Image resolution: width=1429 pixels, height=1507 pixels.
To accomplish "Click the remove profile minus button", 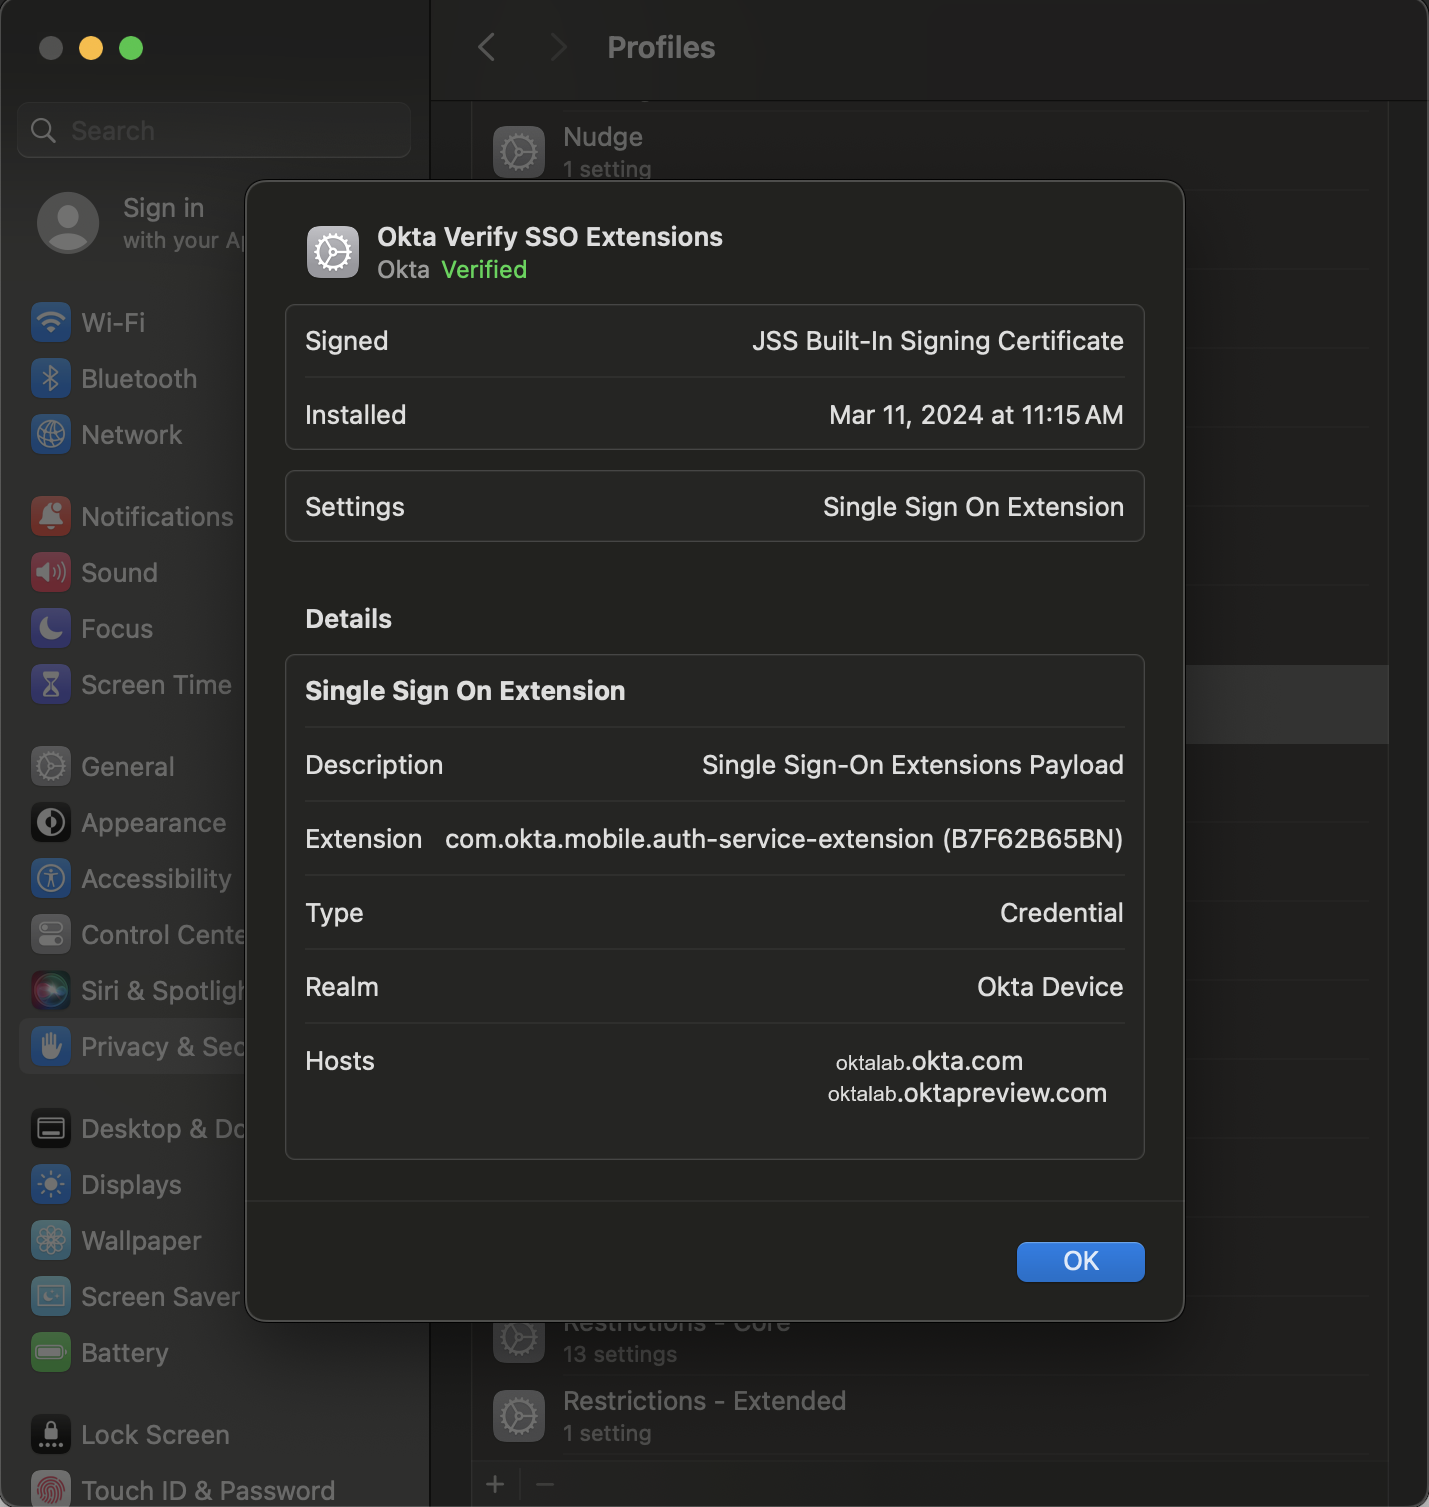I will (x=545, y=1484).
